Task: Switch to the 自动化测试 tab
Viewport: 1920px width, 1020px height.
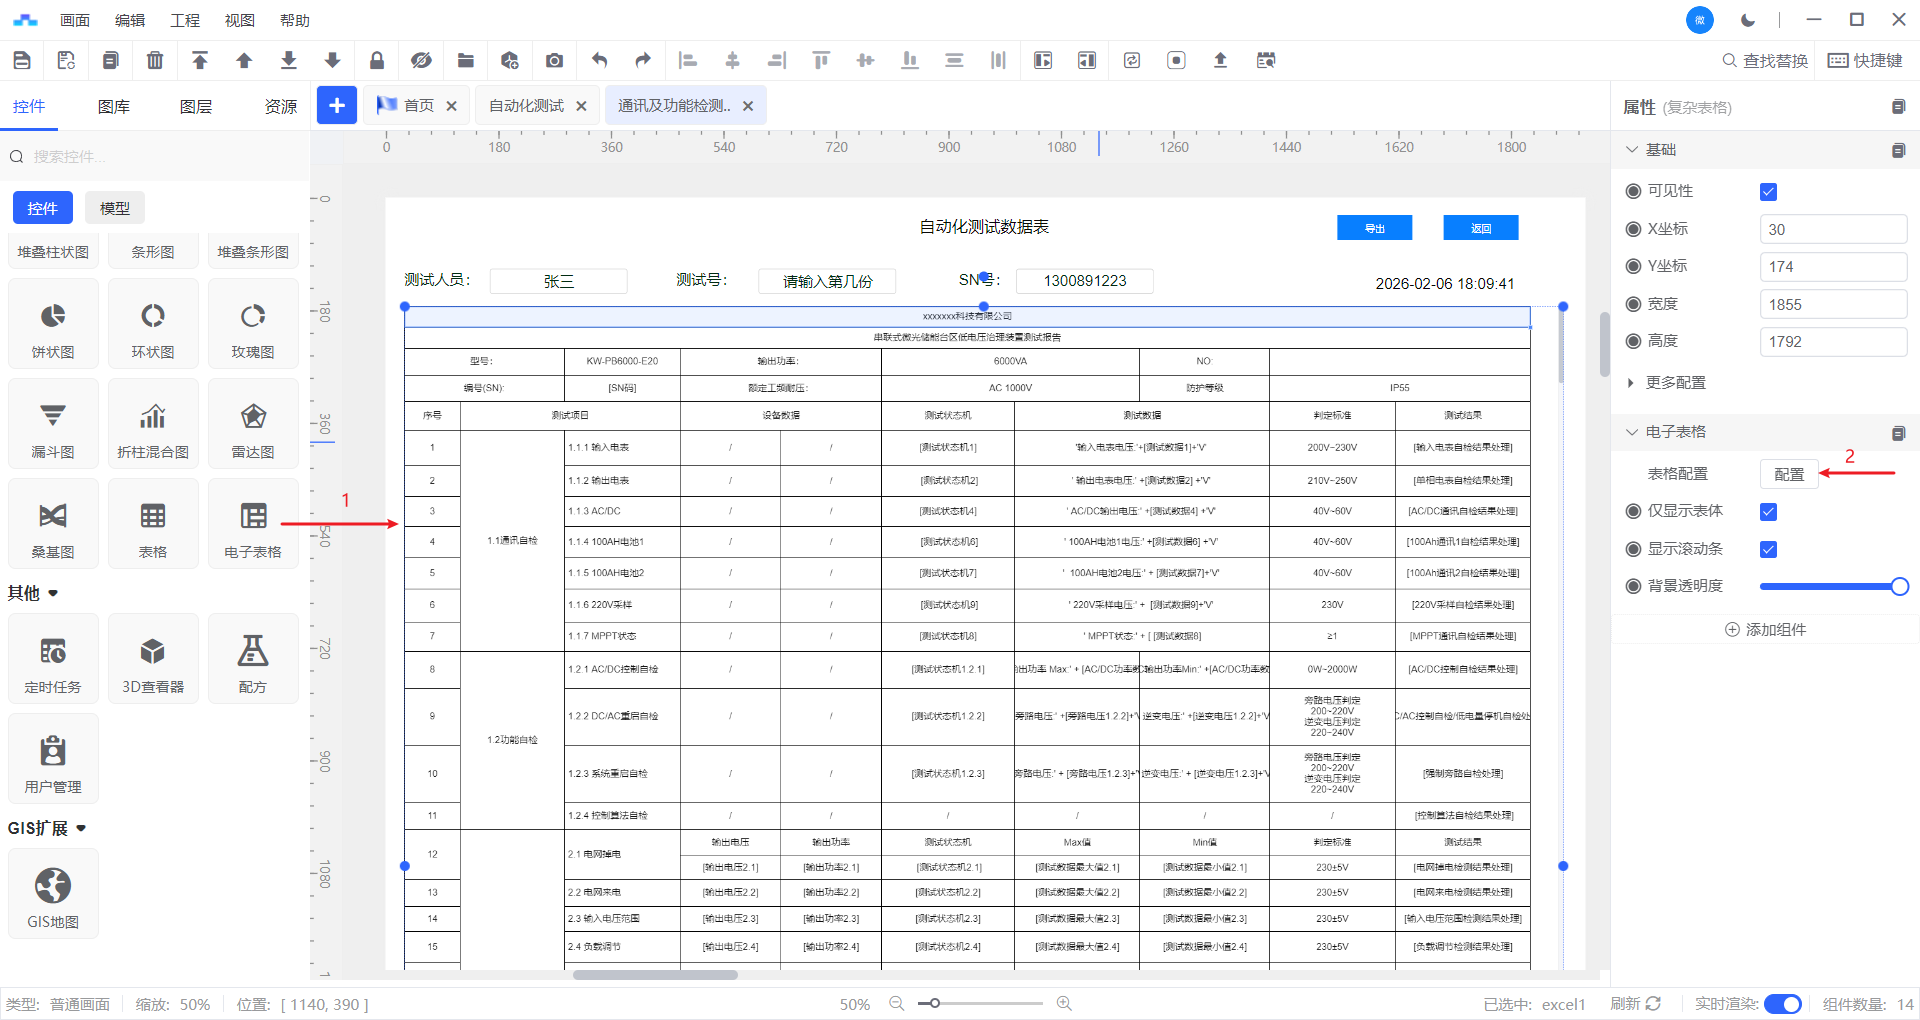Action: [526, 106]
